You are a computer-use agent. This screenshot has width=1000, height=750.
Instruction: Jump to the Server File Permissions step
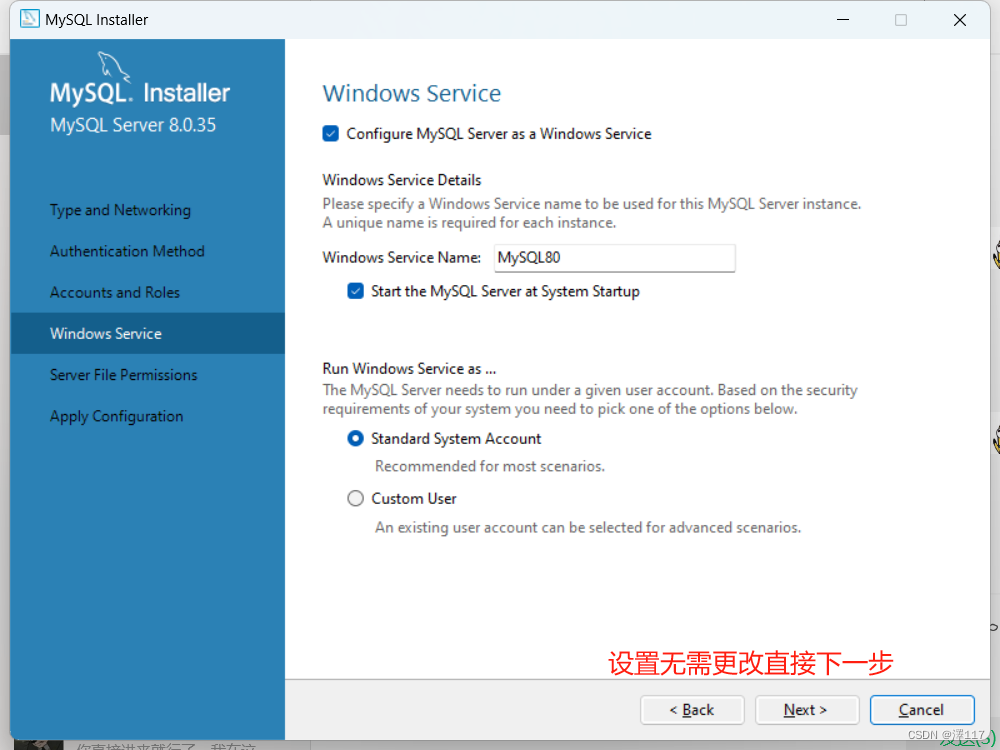pyautogui.click(x=124, y=374)
